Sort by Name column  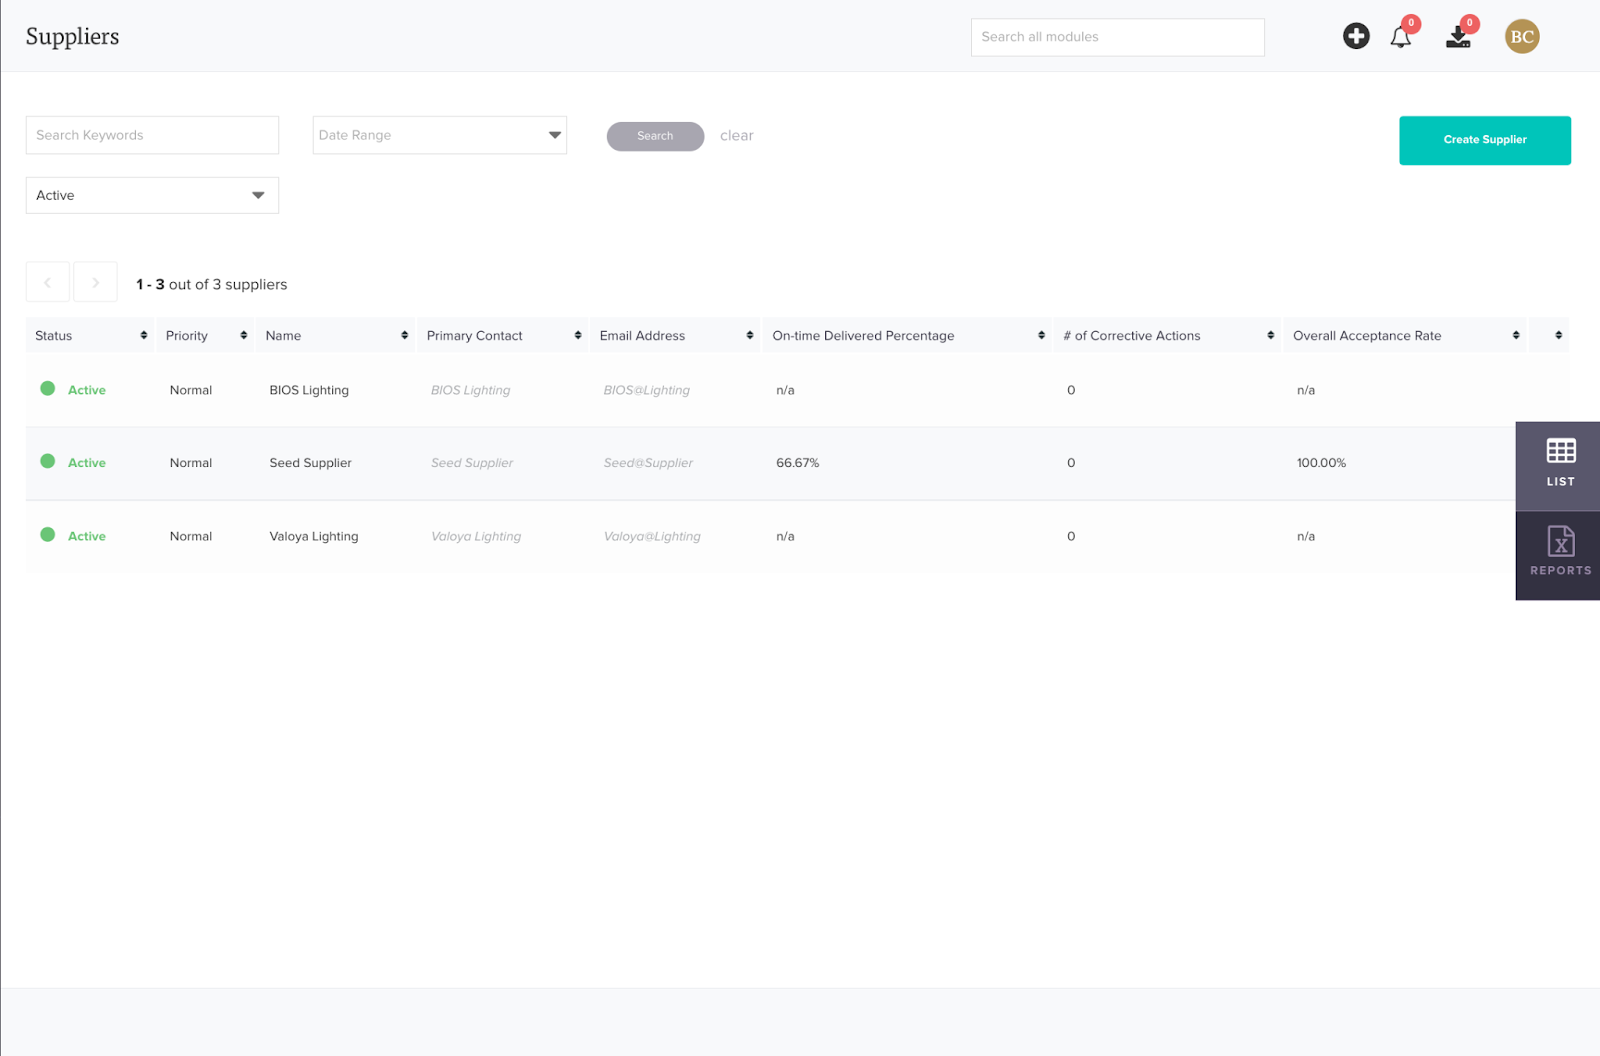click(404, 335)
